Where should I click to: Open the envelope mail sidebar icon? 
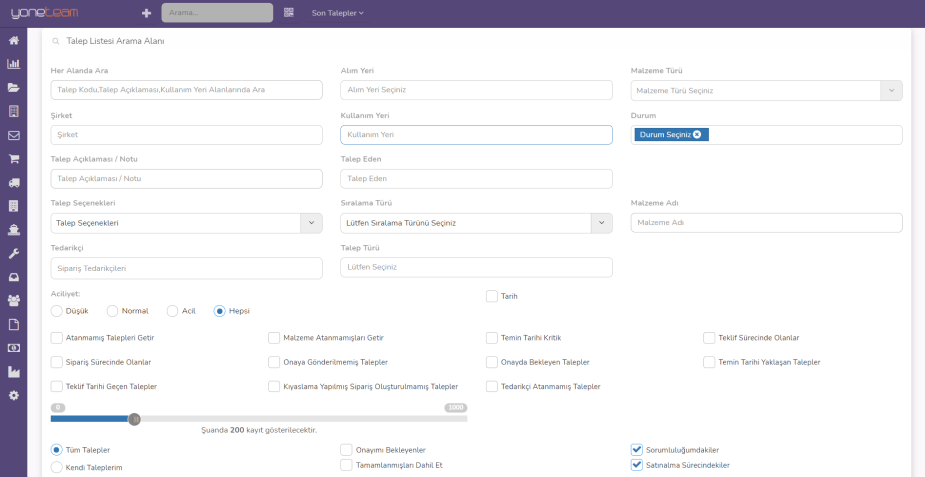[x=14, y=135]
